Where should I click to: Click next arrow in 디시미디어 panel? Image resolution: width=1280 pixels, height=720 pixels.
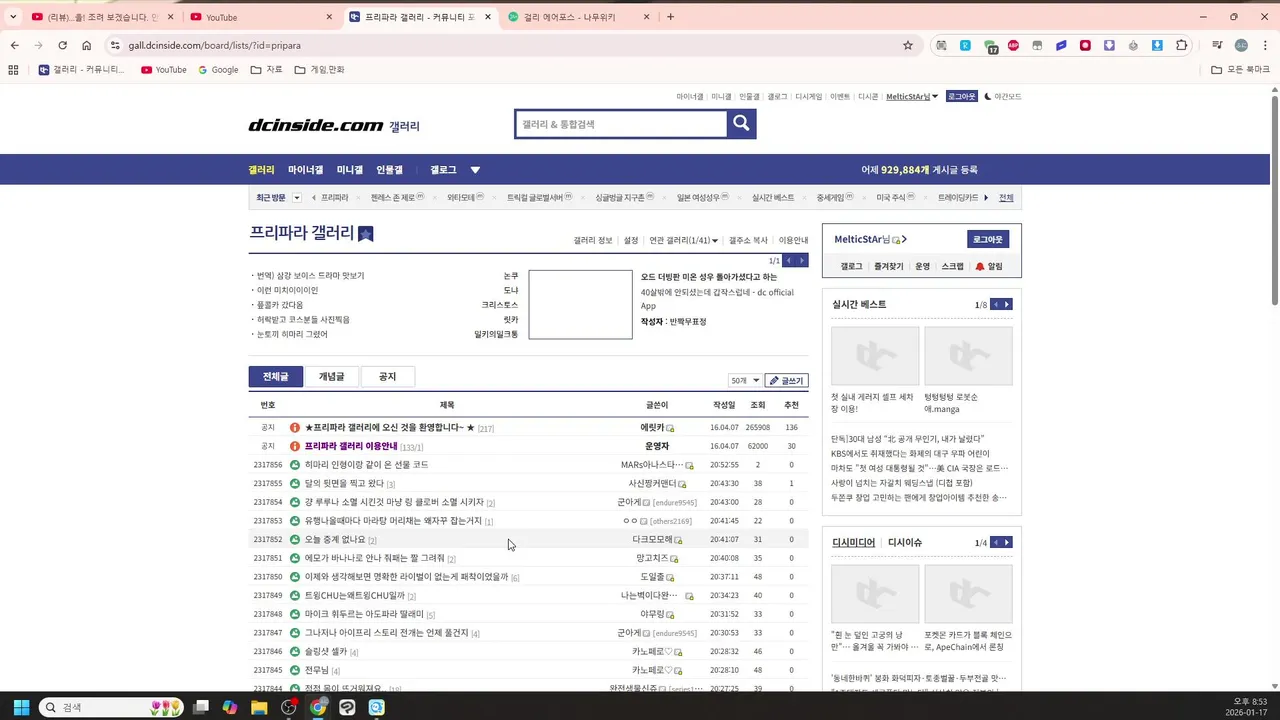click(x=1007, y=542)
